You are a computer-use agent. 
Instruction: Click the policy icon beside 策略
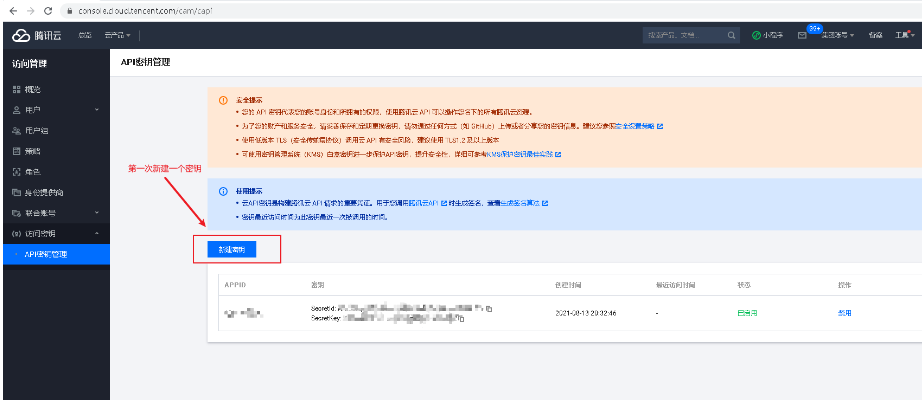(16, 151)
